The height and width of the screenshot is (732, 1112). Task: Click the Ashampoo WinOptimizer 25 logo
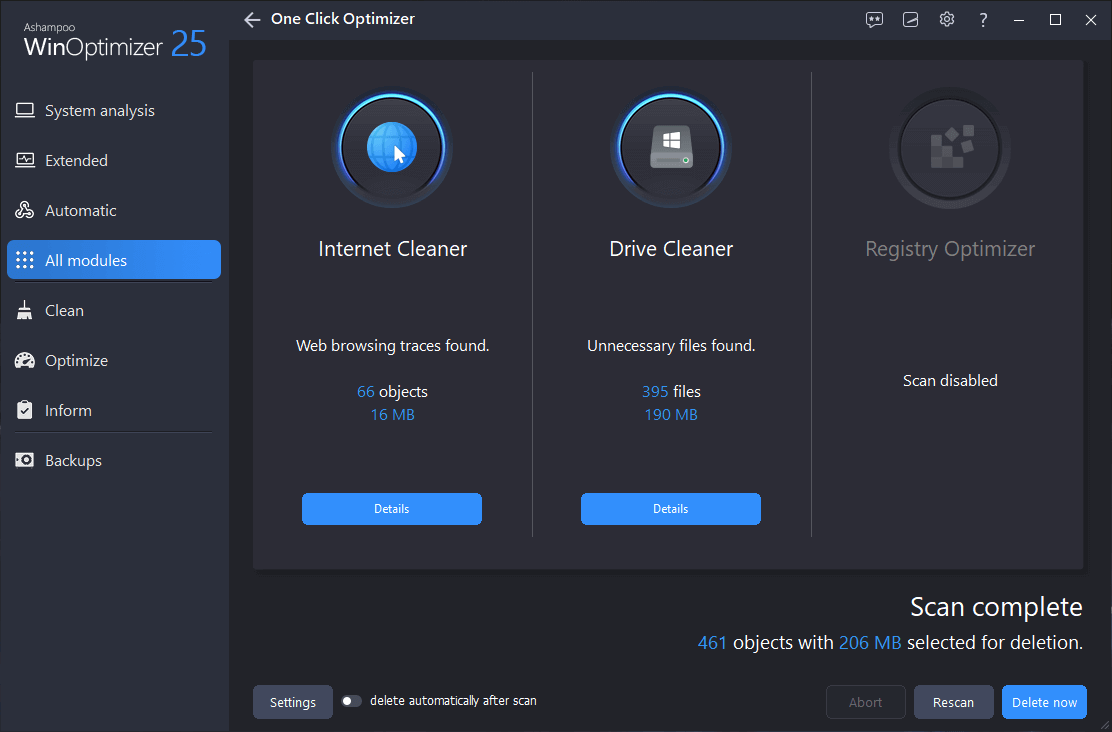point(114,41)
